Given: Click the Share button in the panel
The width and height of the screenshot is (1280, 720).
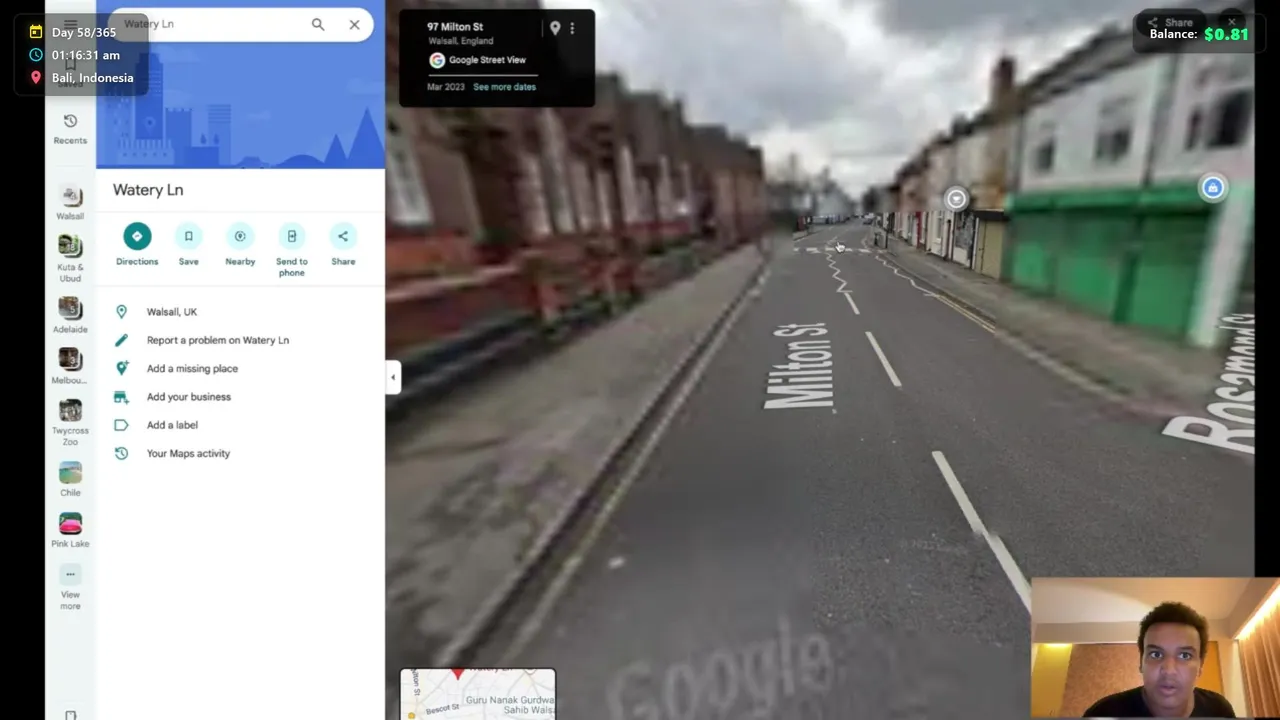Looking at the screenshot, I should pyautogui.click(x=343, y=245).
